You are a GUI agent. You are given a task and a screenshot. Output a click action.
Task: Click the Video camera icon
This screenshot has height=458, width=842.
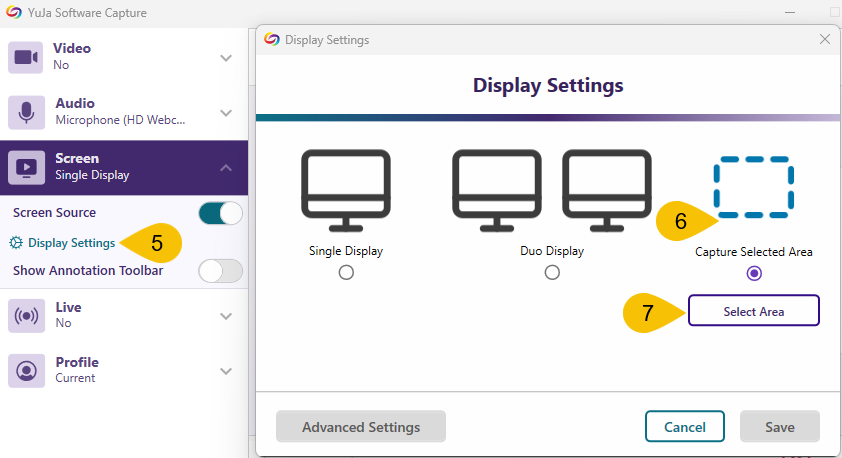[26, 57]
